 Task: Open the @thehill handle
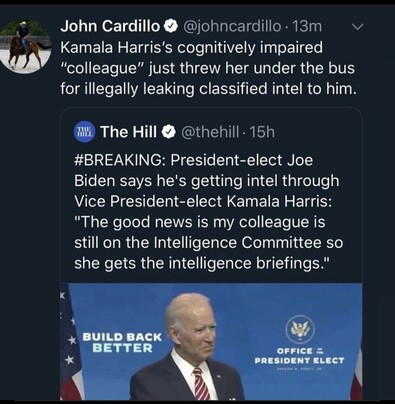(210, 132)
